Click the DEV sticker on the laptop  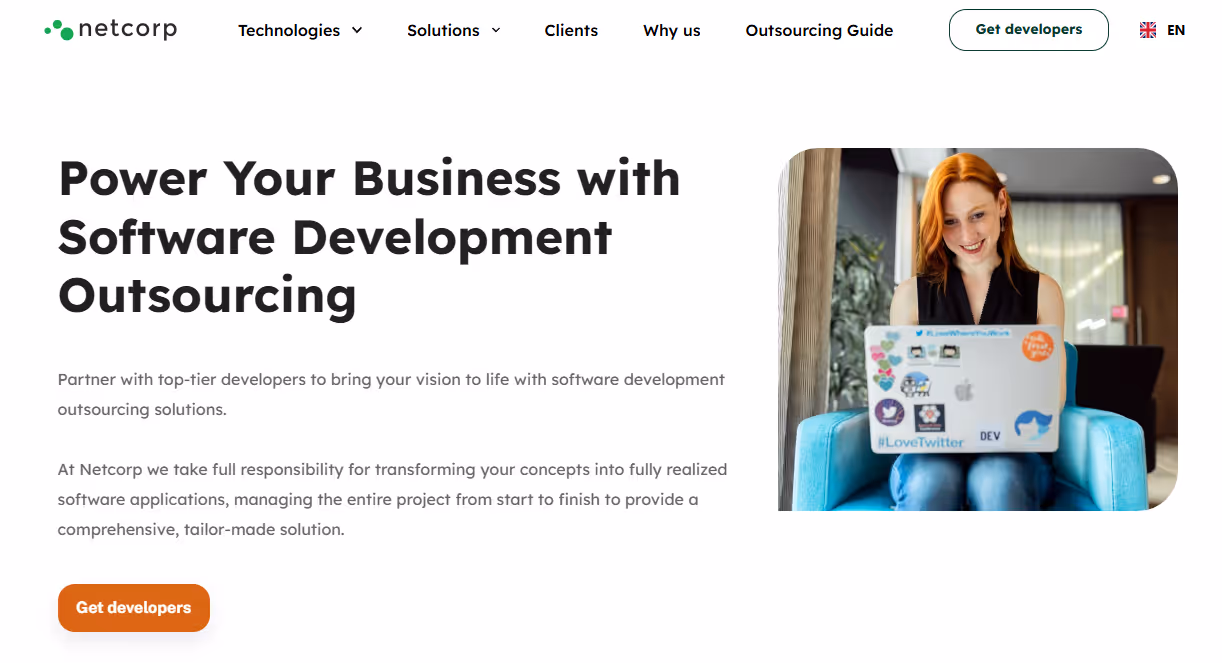pos(990,436)
